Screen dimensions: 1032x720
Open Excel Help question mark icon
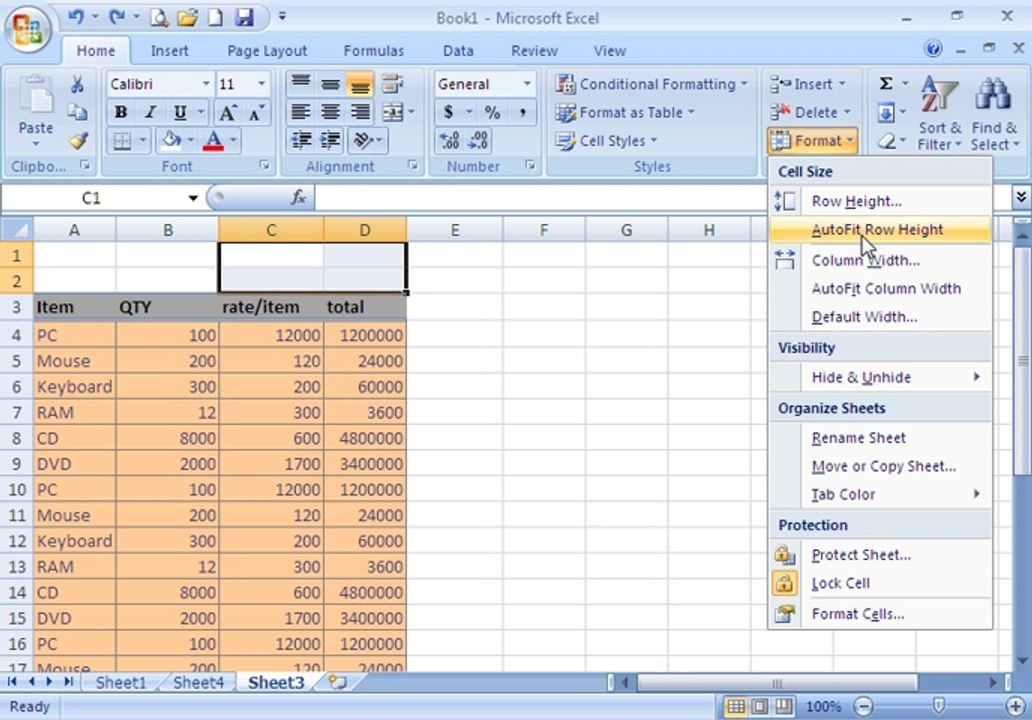point(933,49)
